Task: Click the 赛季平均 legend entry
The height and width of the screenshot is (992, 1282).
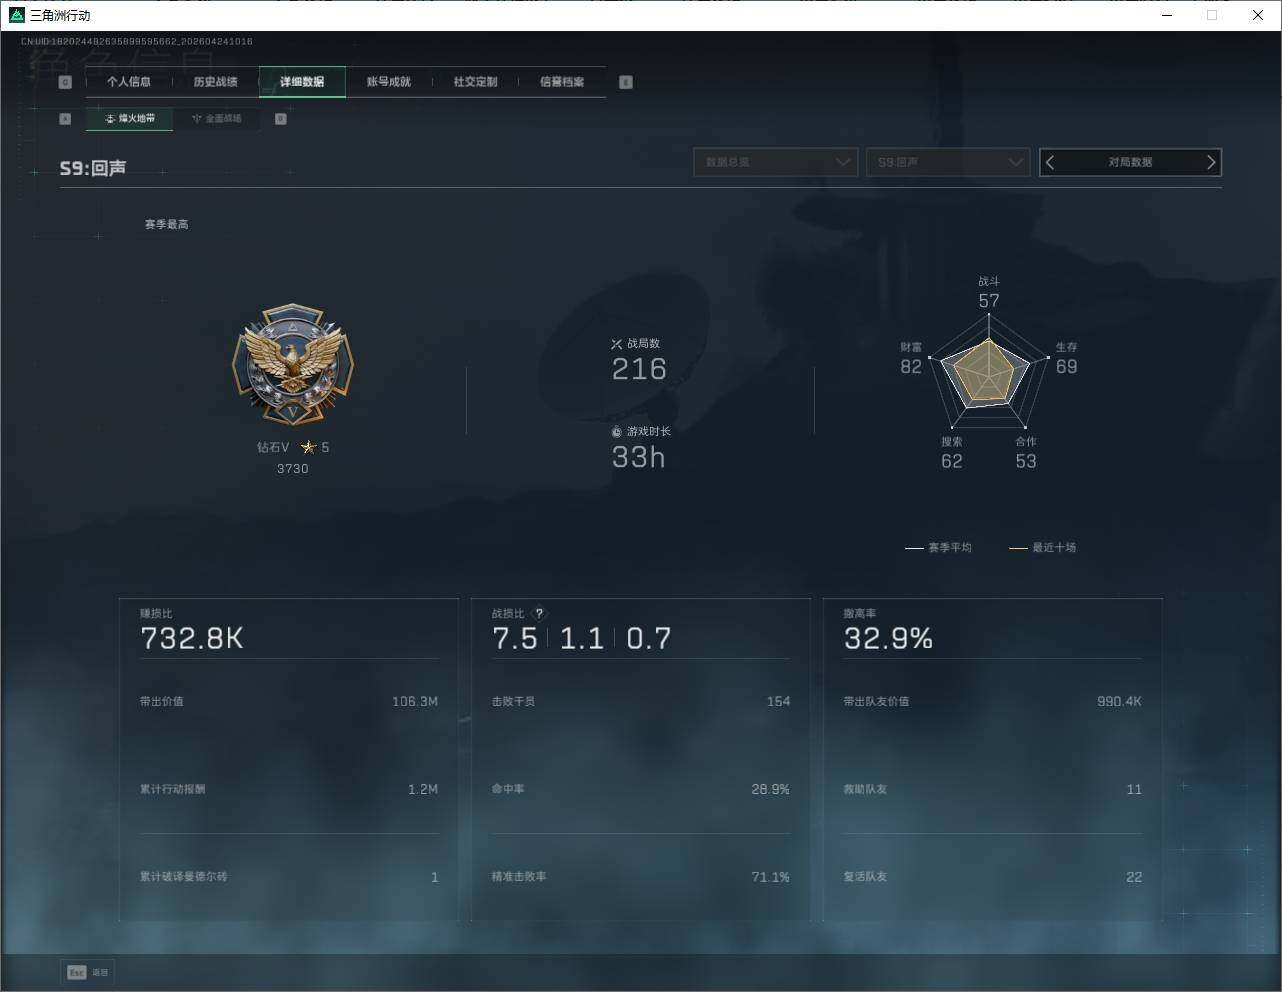Action: pyautogui.click(x=938, y=548)
